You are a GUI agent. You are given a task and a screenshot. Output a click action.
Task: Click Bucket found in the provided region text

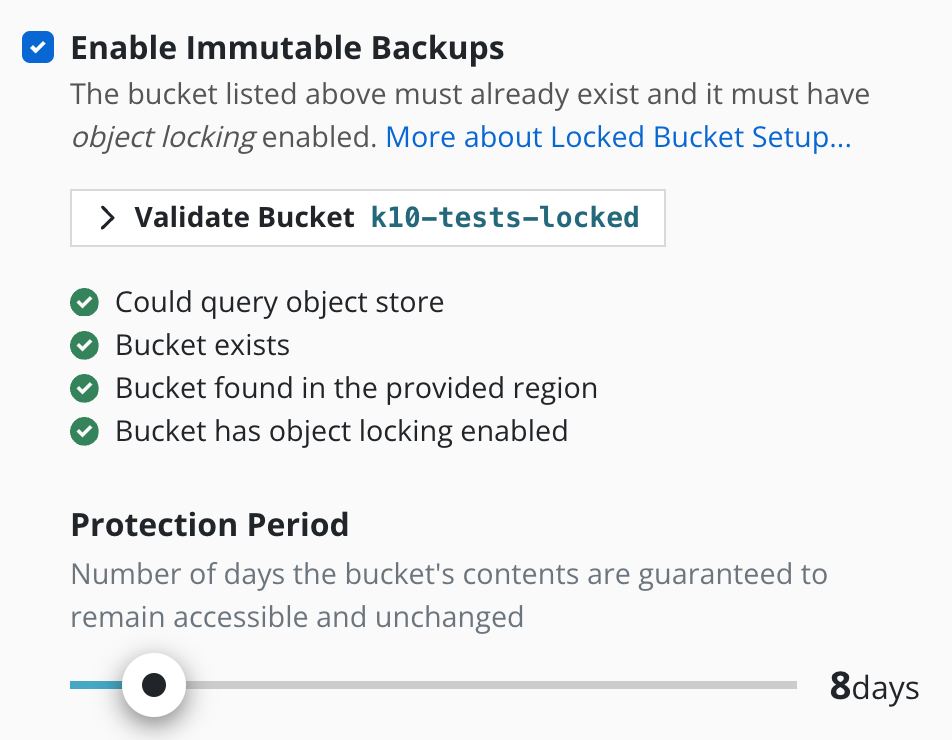tap(356, 389)
